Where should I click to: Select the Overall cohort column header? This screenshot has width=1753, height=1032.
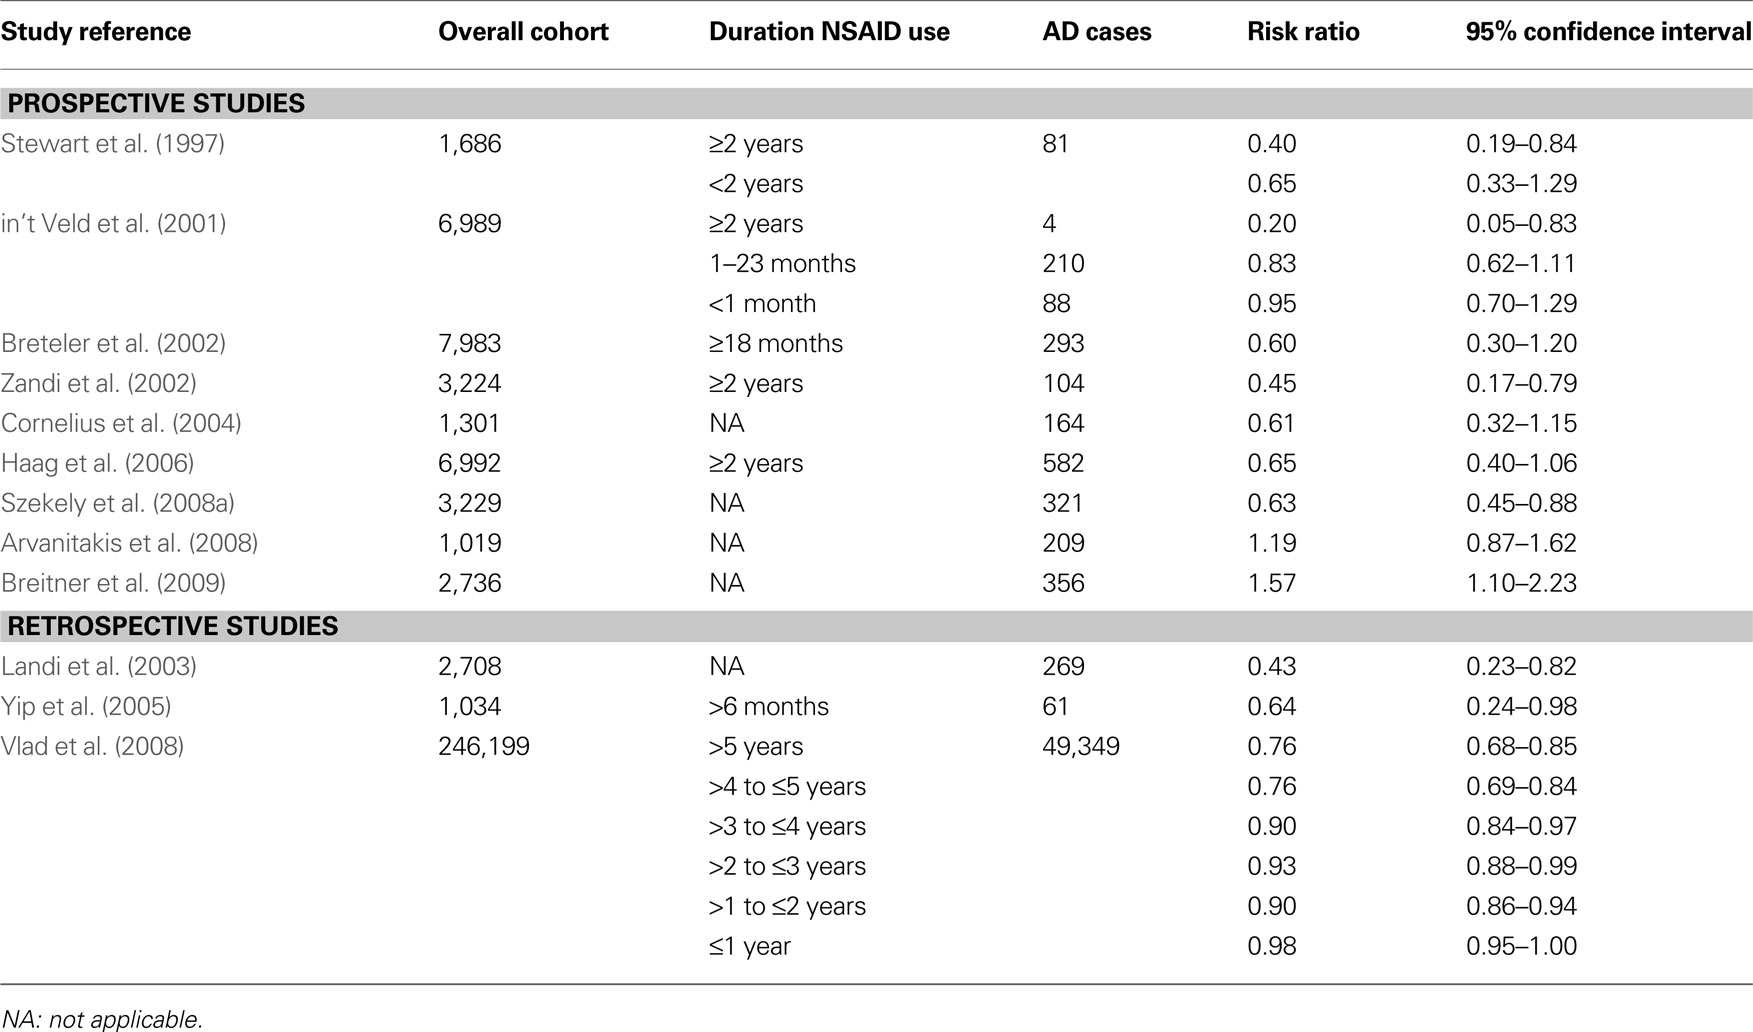click(x=523, y=32)
